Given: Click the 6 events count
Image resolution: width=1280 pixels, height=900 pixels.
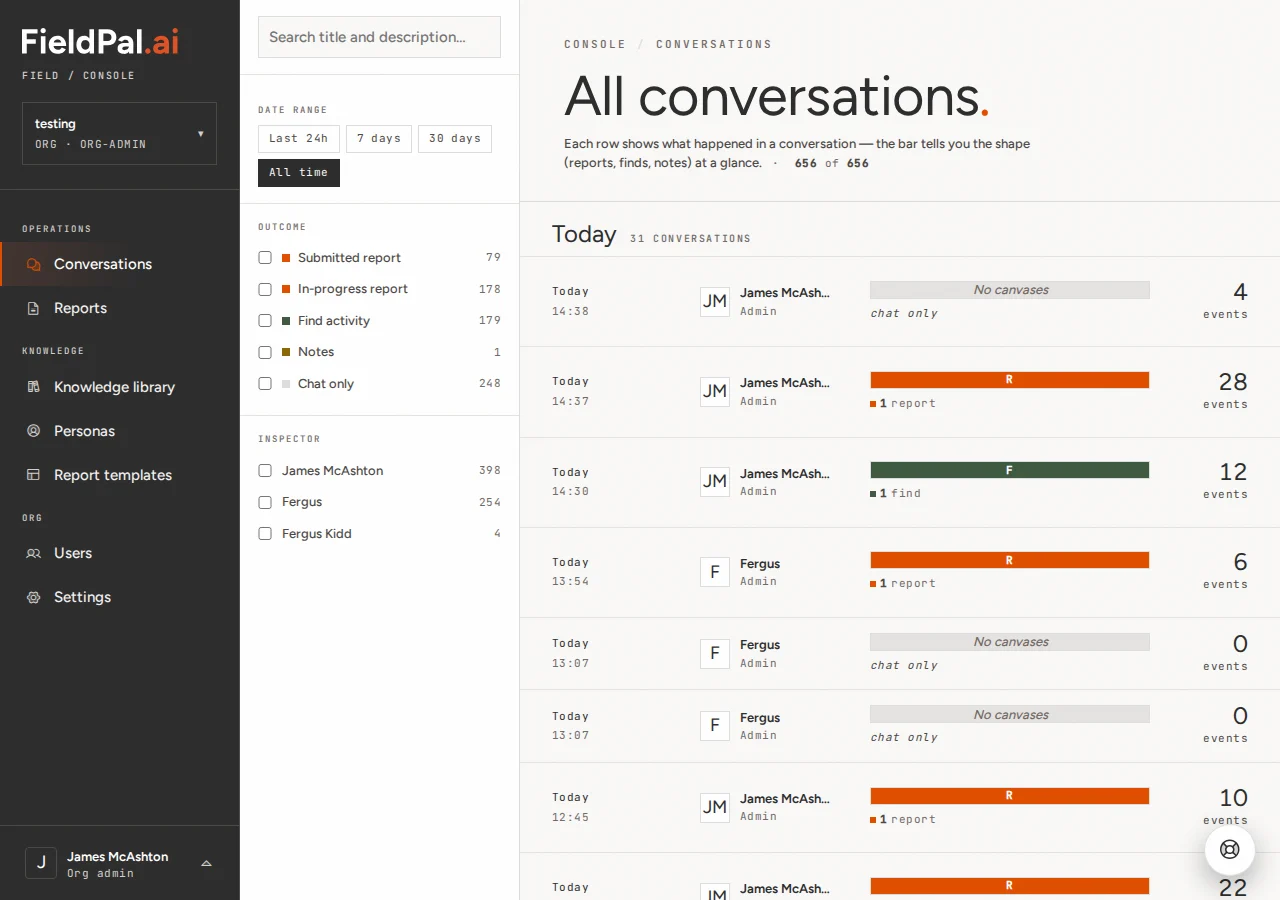Looking at the screenshot, I should [x=1226, y=570].
